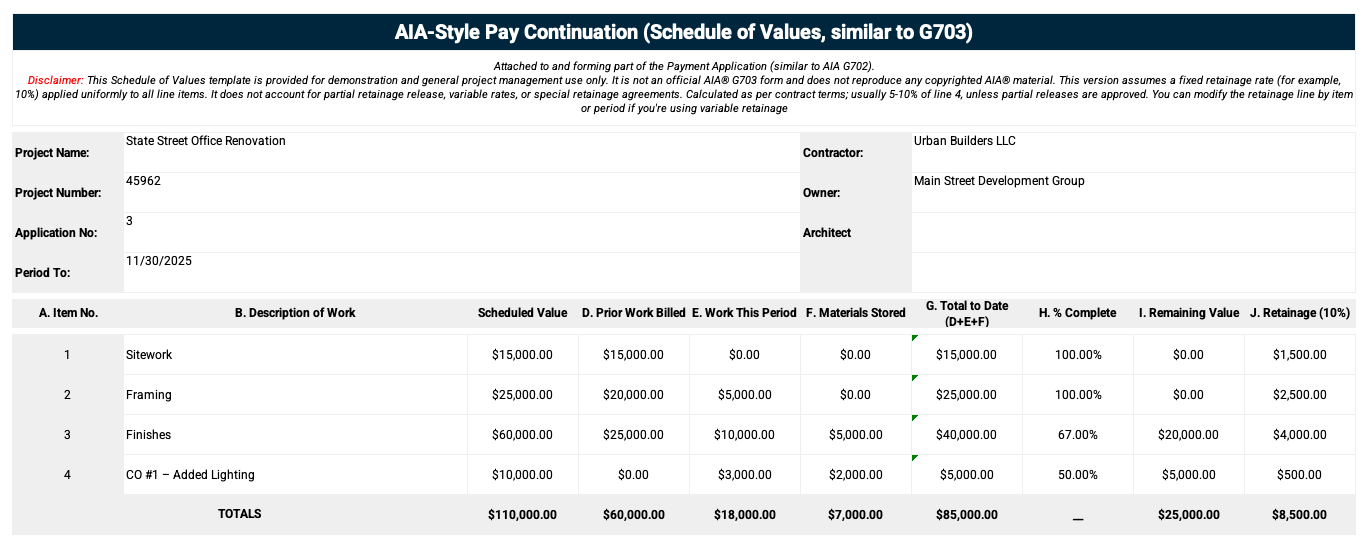Click the Period To date 11/30/2025
Viewport: 1366px width, 548px height.
click(x=159, y=262)
